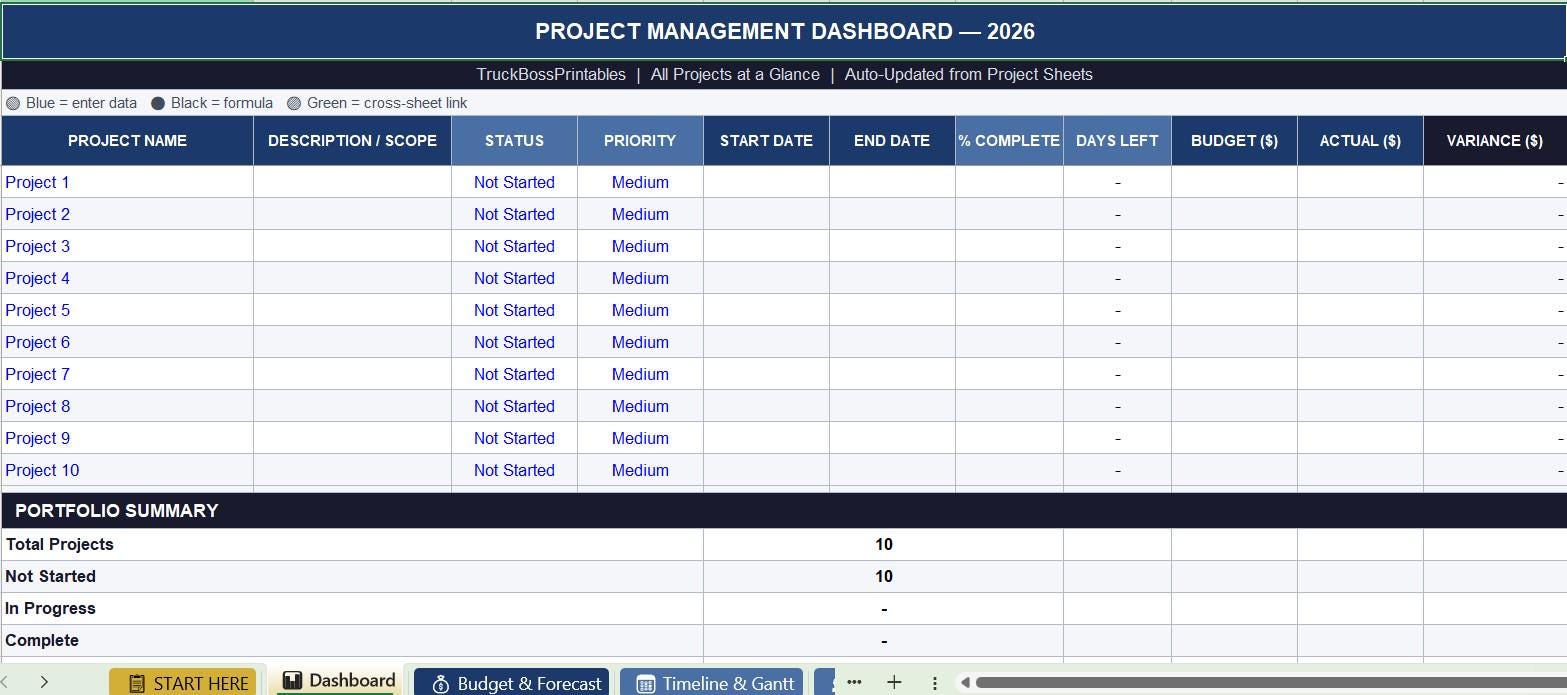Click the calendar icon on Timeline tab

pos(646,684)
